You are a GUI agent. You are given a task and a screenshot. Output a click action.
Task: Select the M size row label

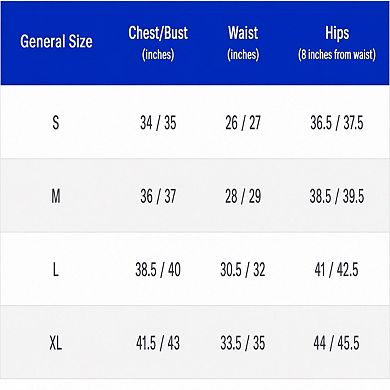56,196
